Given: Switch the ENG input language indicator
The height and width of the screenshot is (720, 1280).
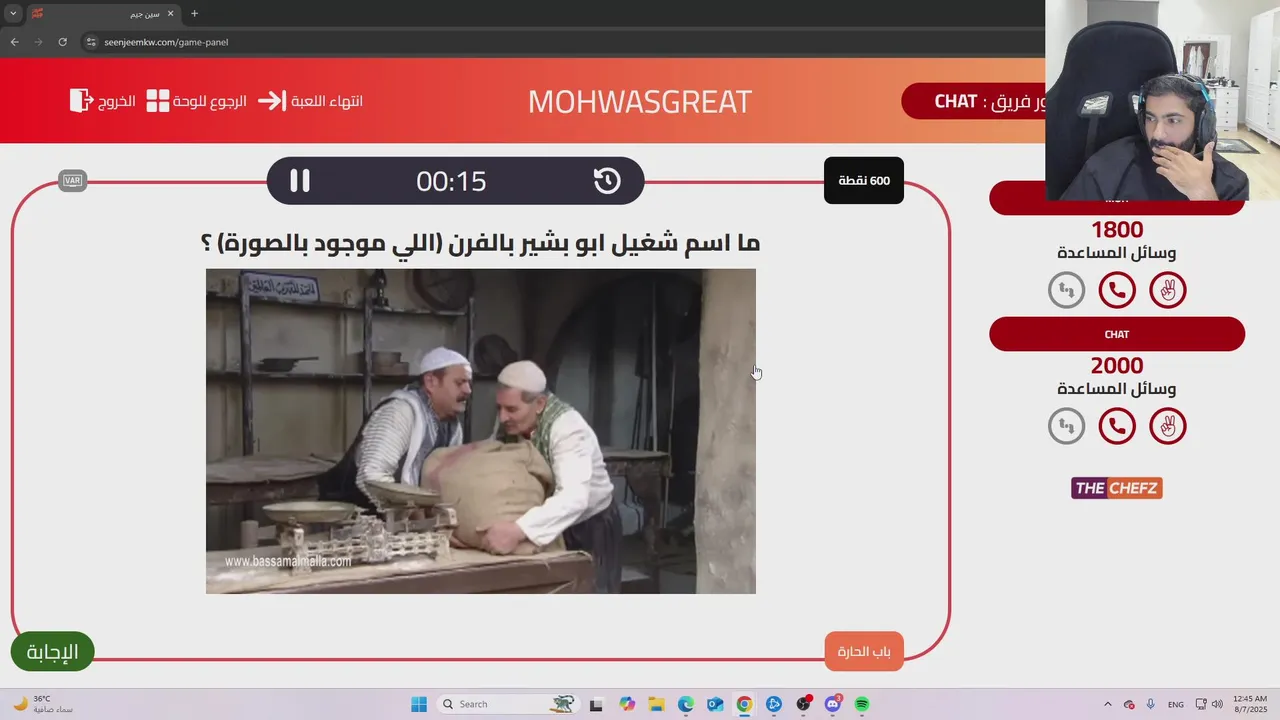Looking at the screenshot, I should tap(1176, 704).
